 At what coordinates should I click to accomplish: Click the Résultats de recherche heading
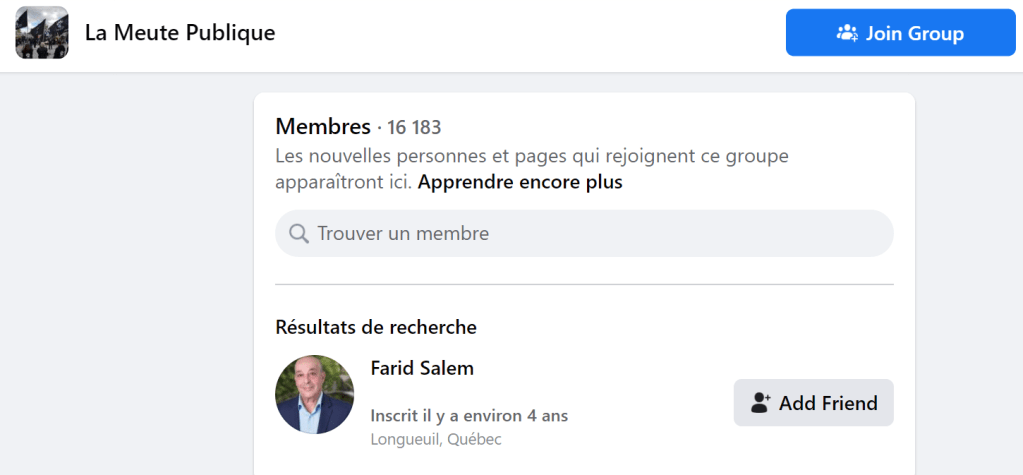[376, 327]
